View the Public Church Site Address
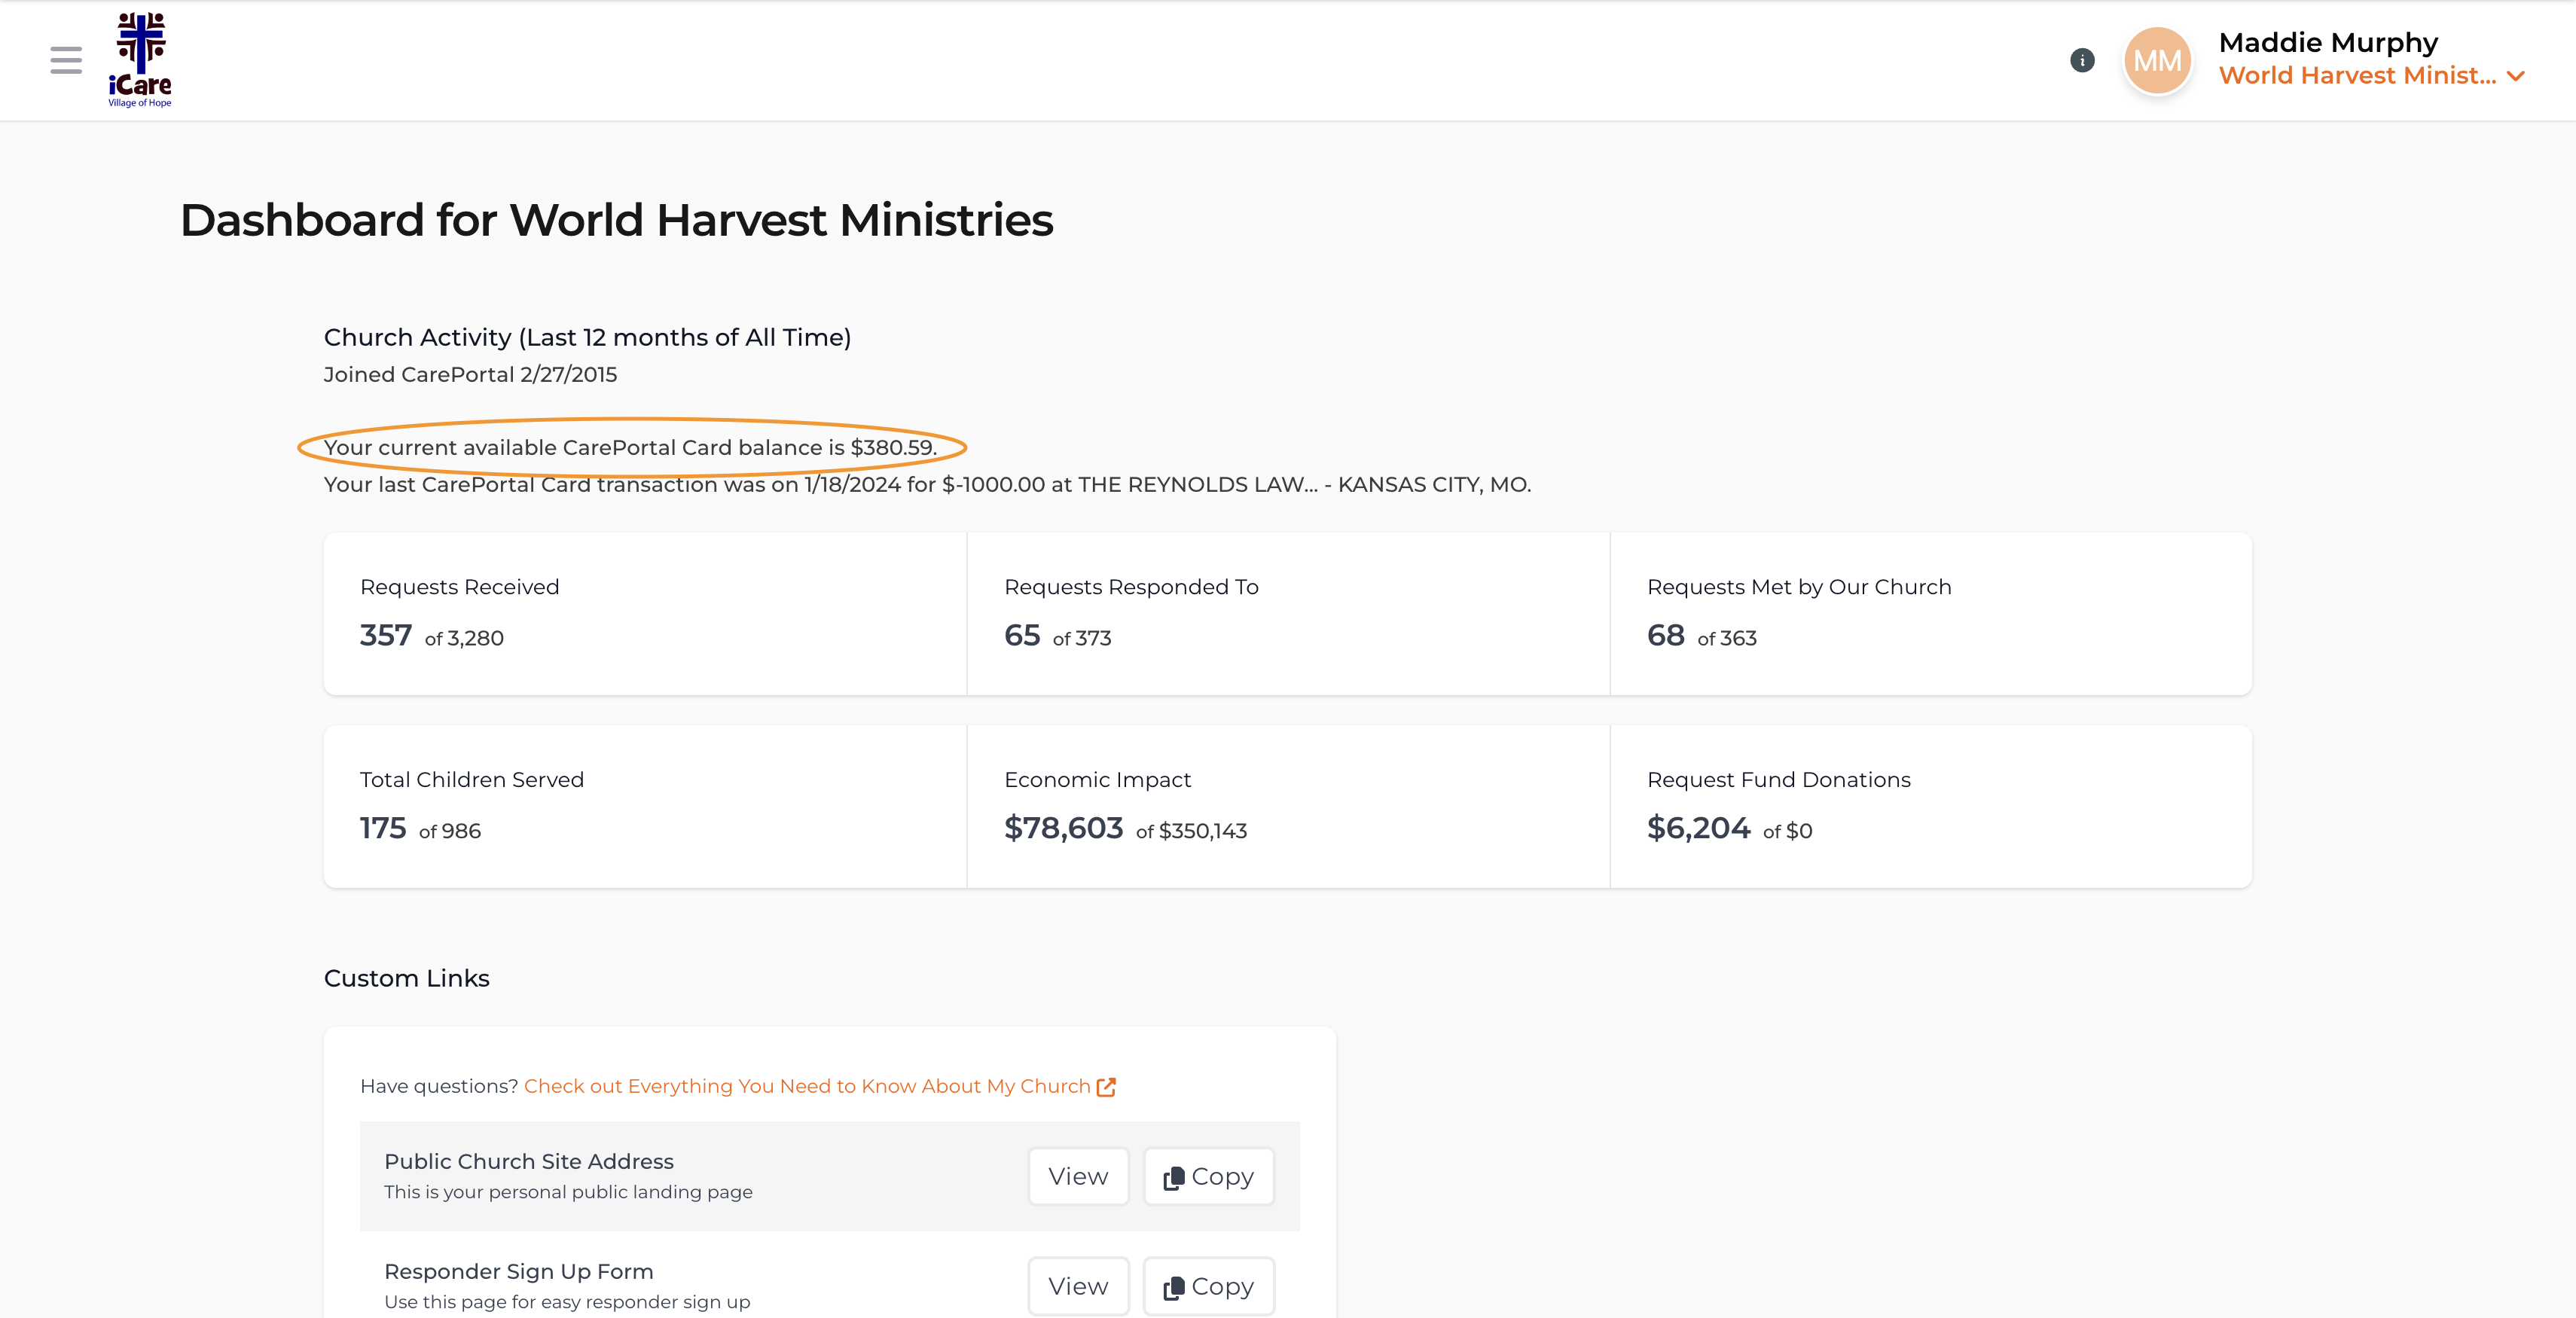 1078,1176
